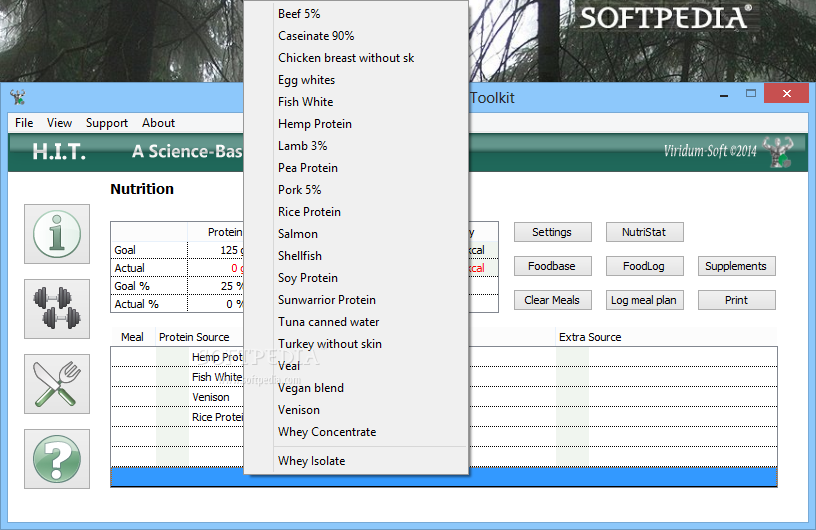The width and height of the screenshot is (816, 530).
Task: Choose Whey Isolate at menu bottom
Action: pyautogui.click(x=356, y=461)
